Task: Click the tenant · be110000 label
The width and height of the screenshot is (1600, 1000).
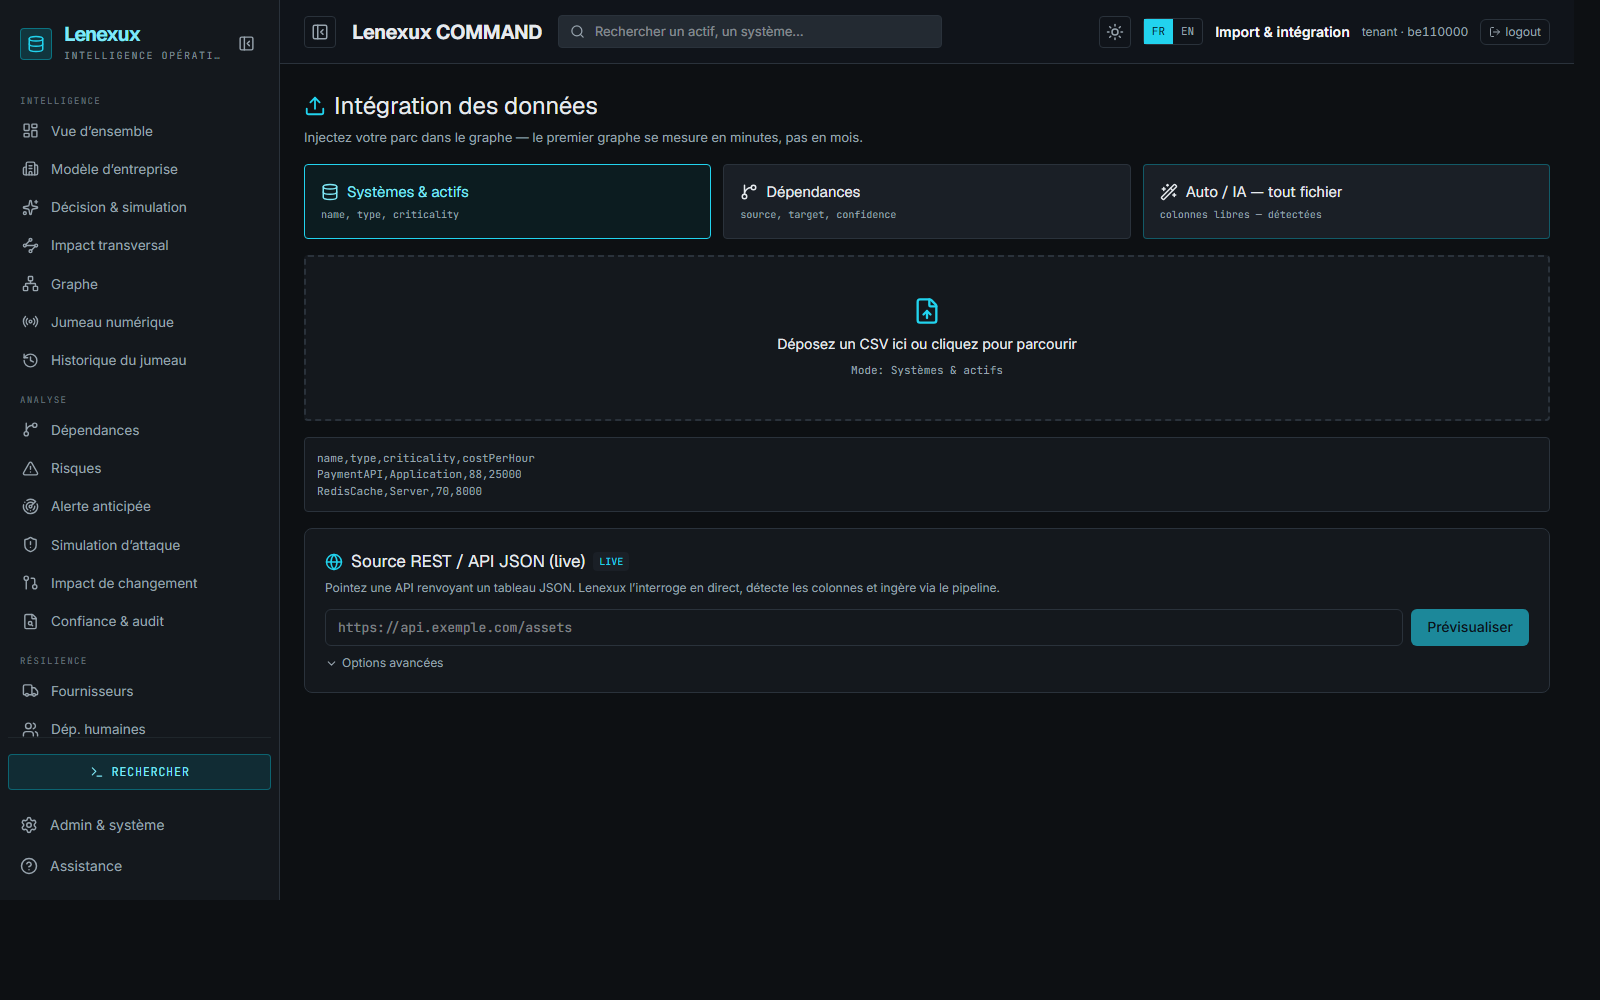Action: (x=1414, y=32)
